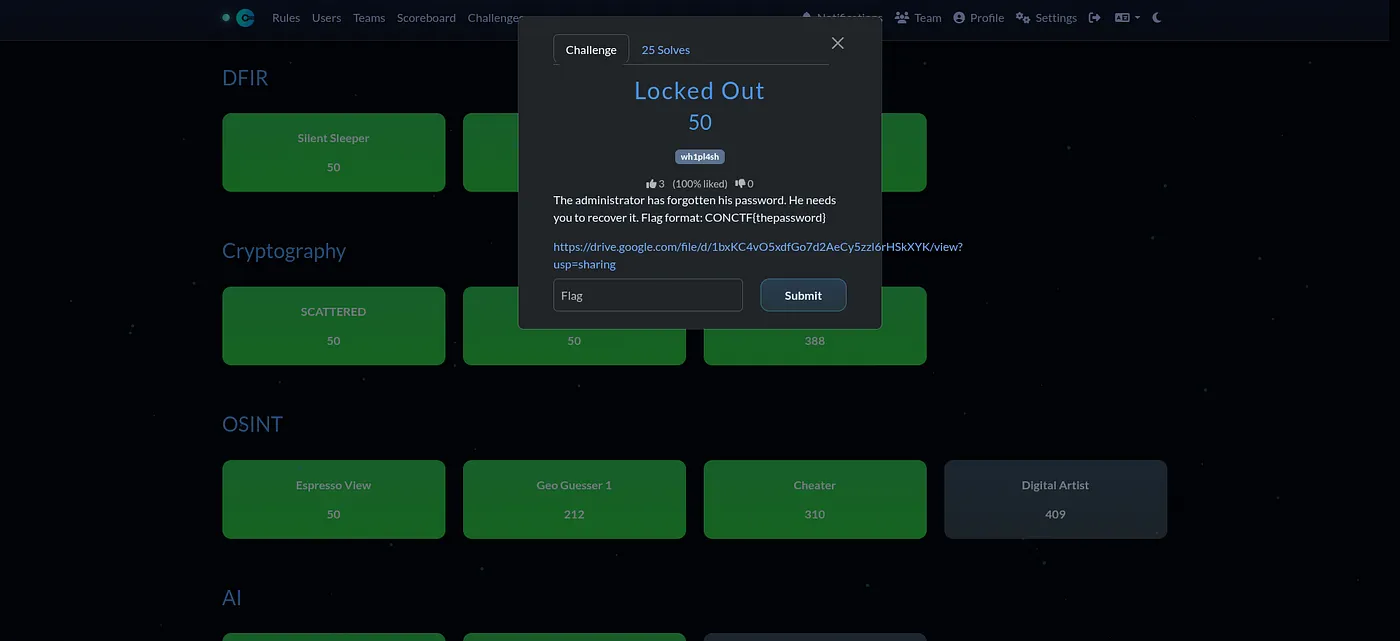Click the wh1pl4sh author tag
Viewport: 1400px width, 641px height.
pyautogui.click(x=700, y=157)
